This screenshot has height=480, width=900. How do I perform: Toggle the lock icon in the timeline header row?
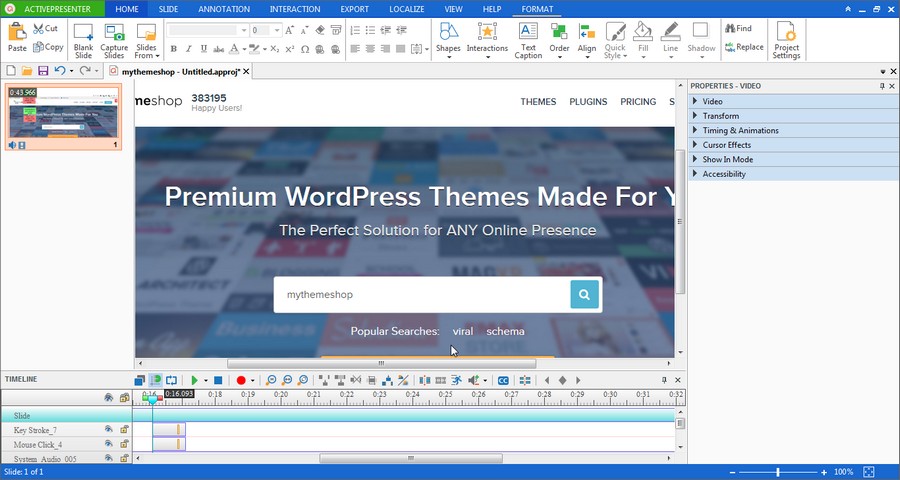point(124,397)
